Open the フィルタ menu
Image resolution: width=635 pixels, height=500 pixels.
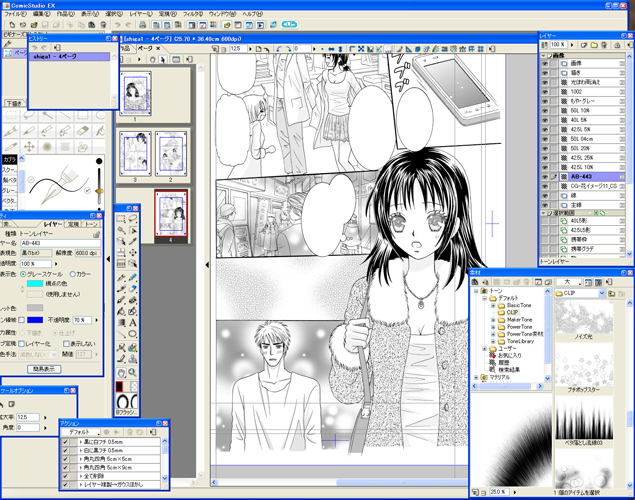pyautogui.click(x=193, y=14)
